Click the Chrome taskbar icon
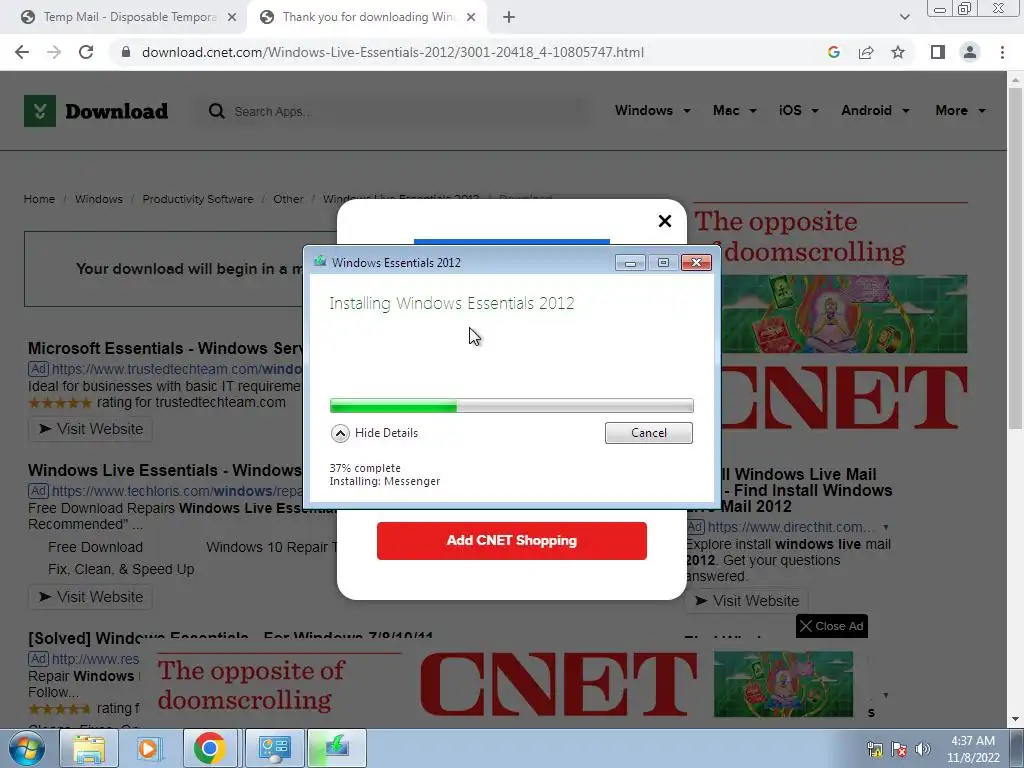 pos(210,748)
